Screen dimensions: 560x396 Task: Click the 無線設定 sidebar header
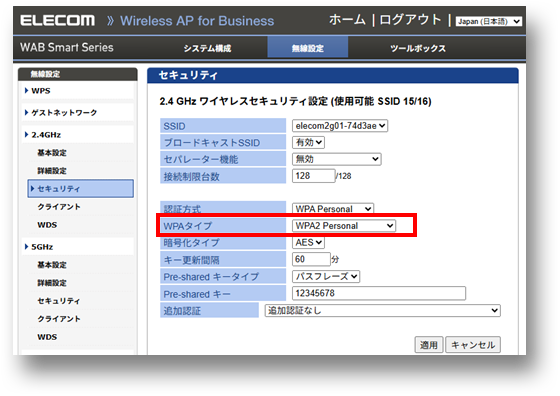(x=45, y=74)
